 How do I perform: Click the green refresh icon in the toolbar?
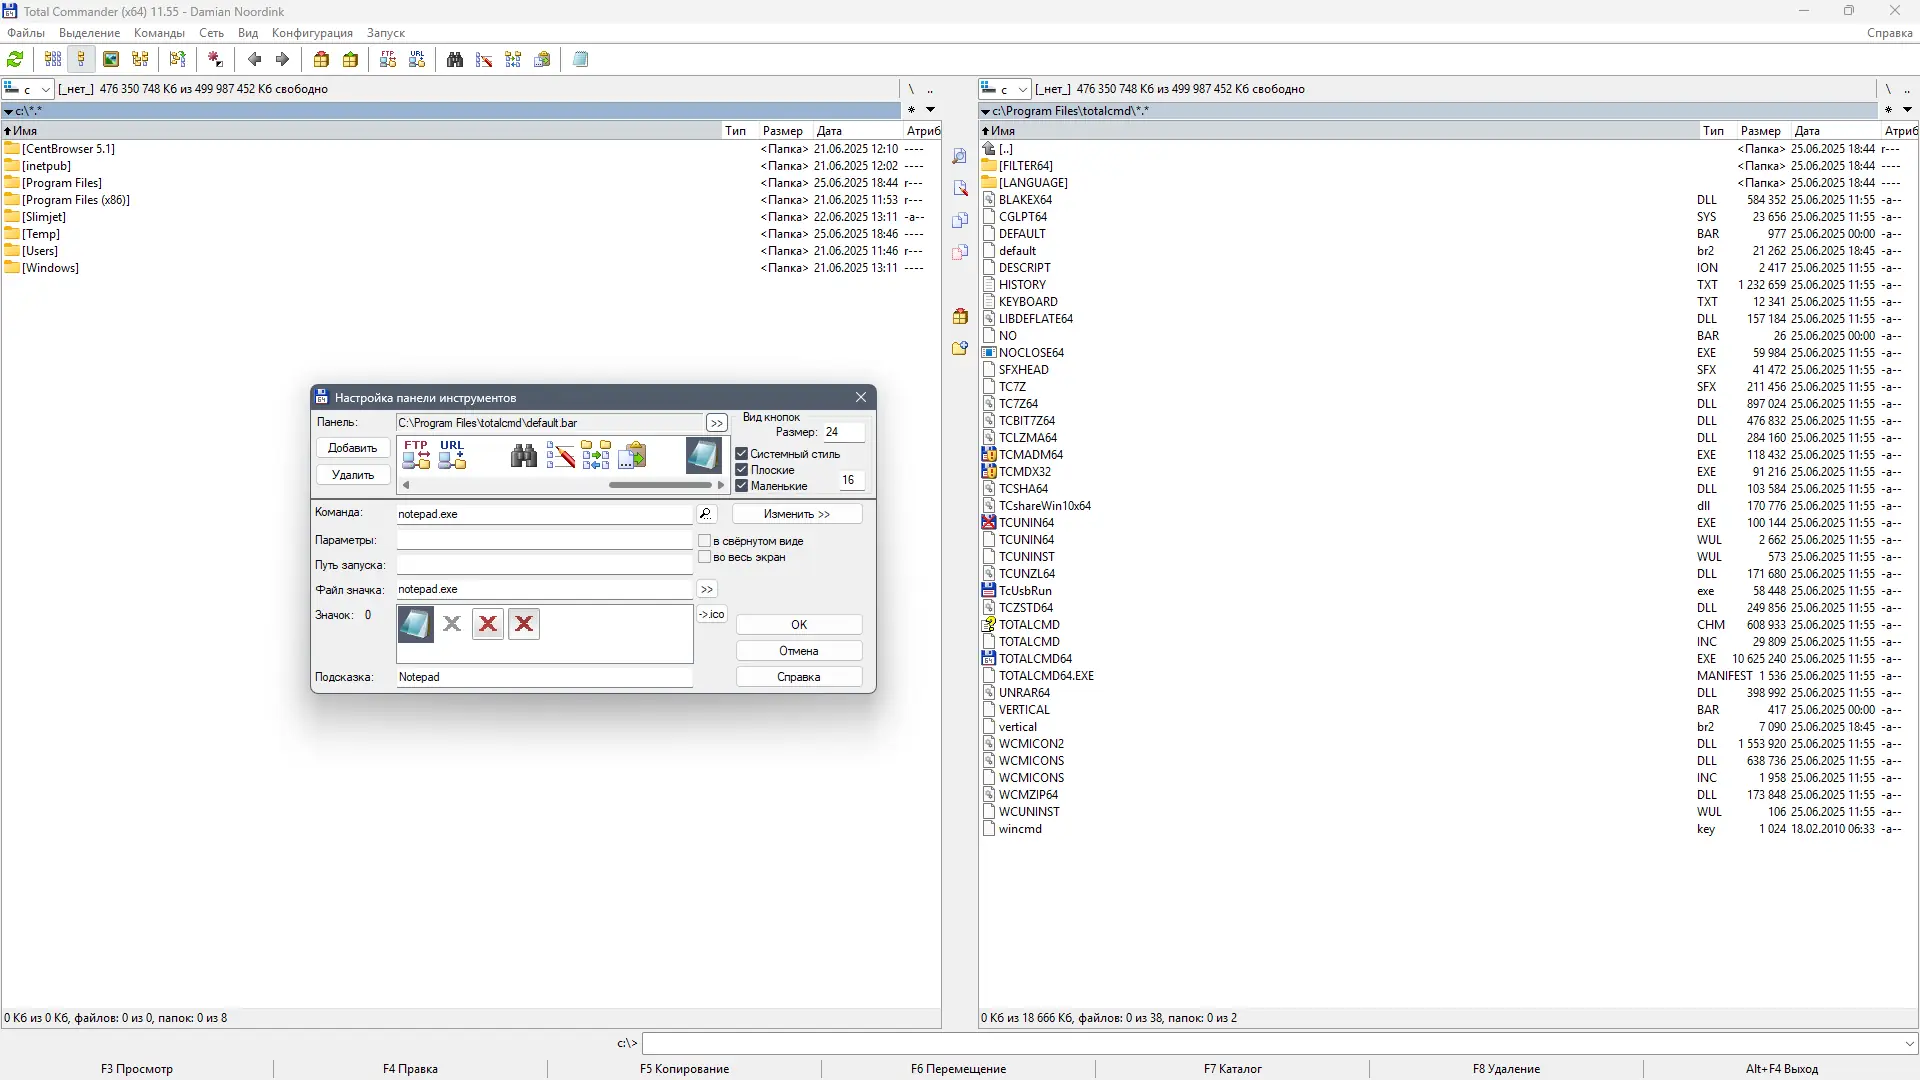tap(15, 60)
